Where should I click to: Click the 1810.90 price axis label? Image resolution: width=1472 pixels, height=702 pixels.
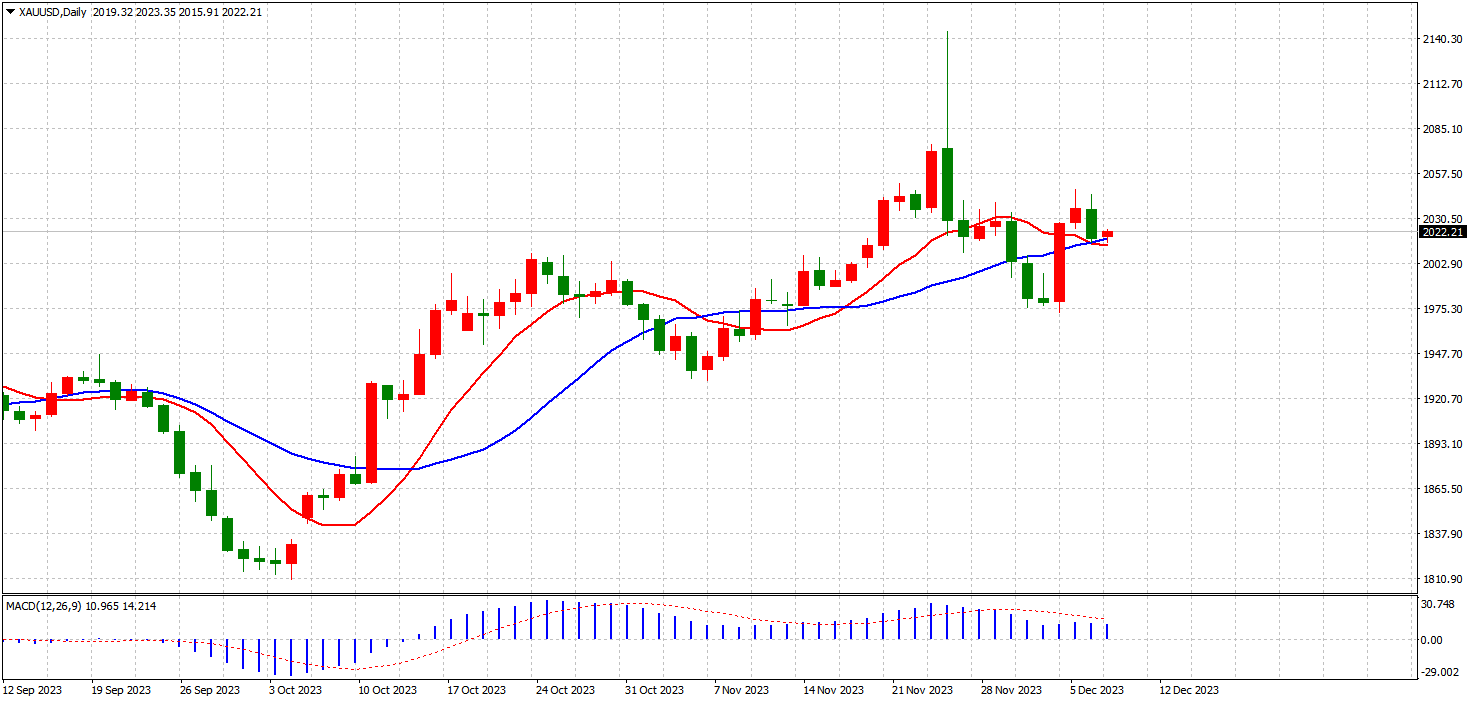[1442, 579]
